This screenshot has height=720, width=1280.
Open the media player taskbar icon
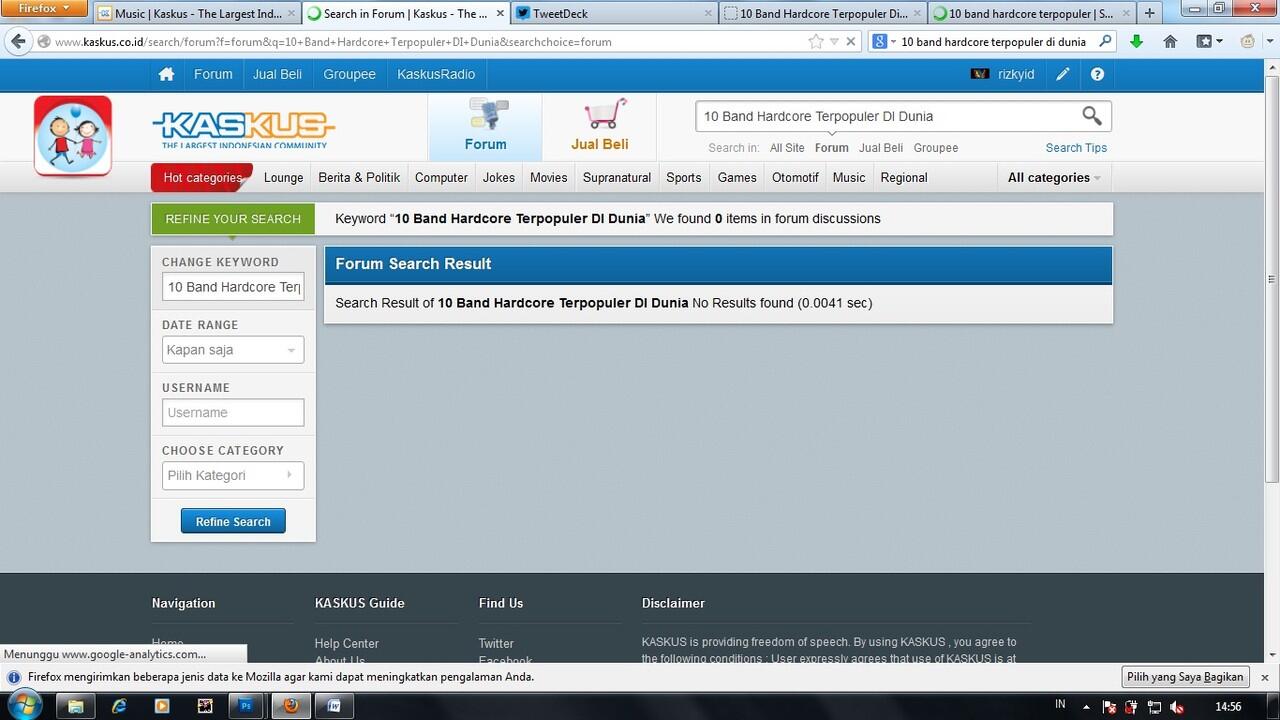point(162,706)
